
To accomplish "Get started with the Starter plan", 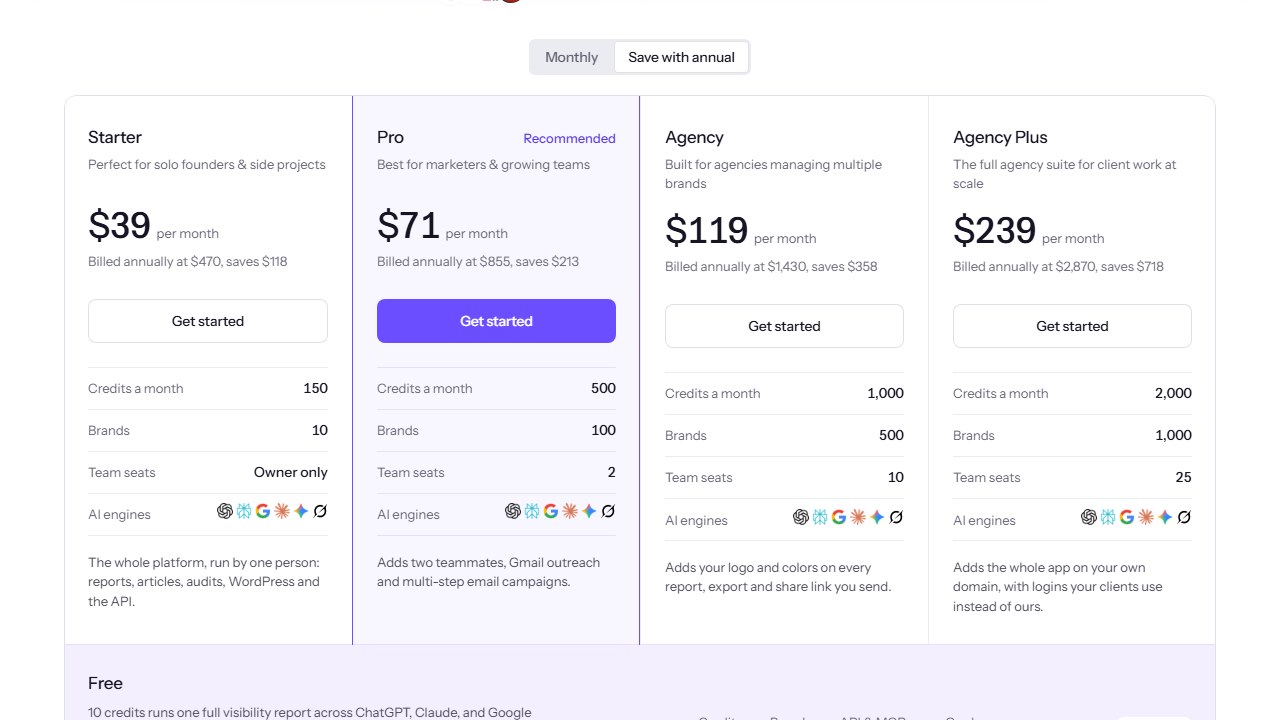I will [208, 321].
